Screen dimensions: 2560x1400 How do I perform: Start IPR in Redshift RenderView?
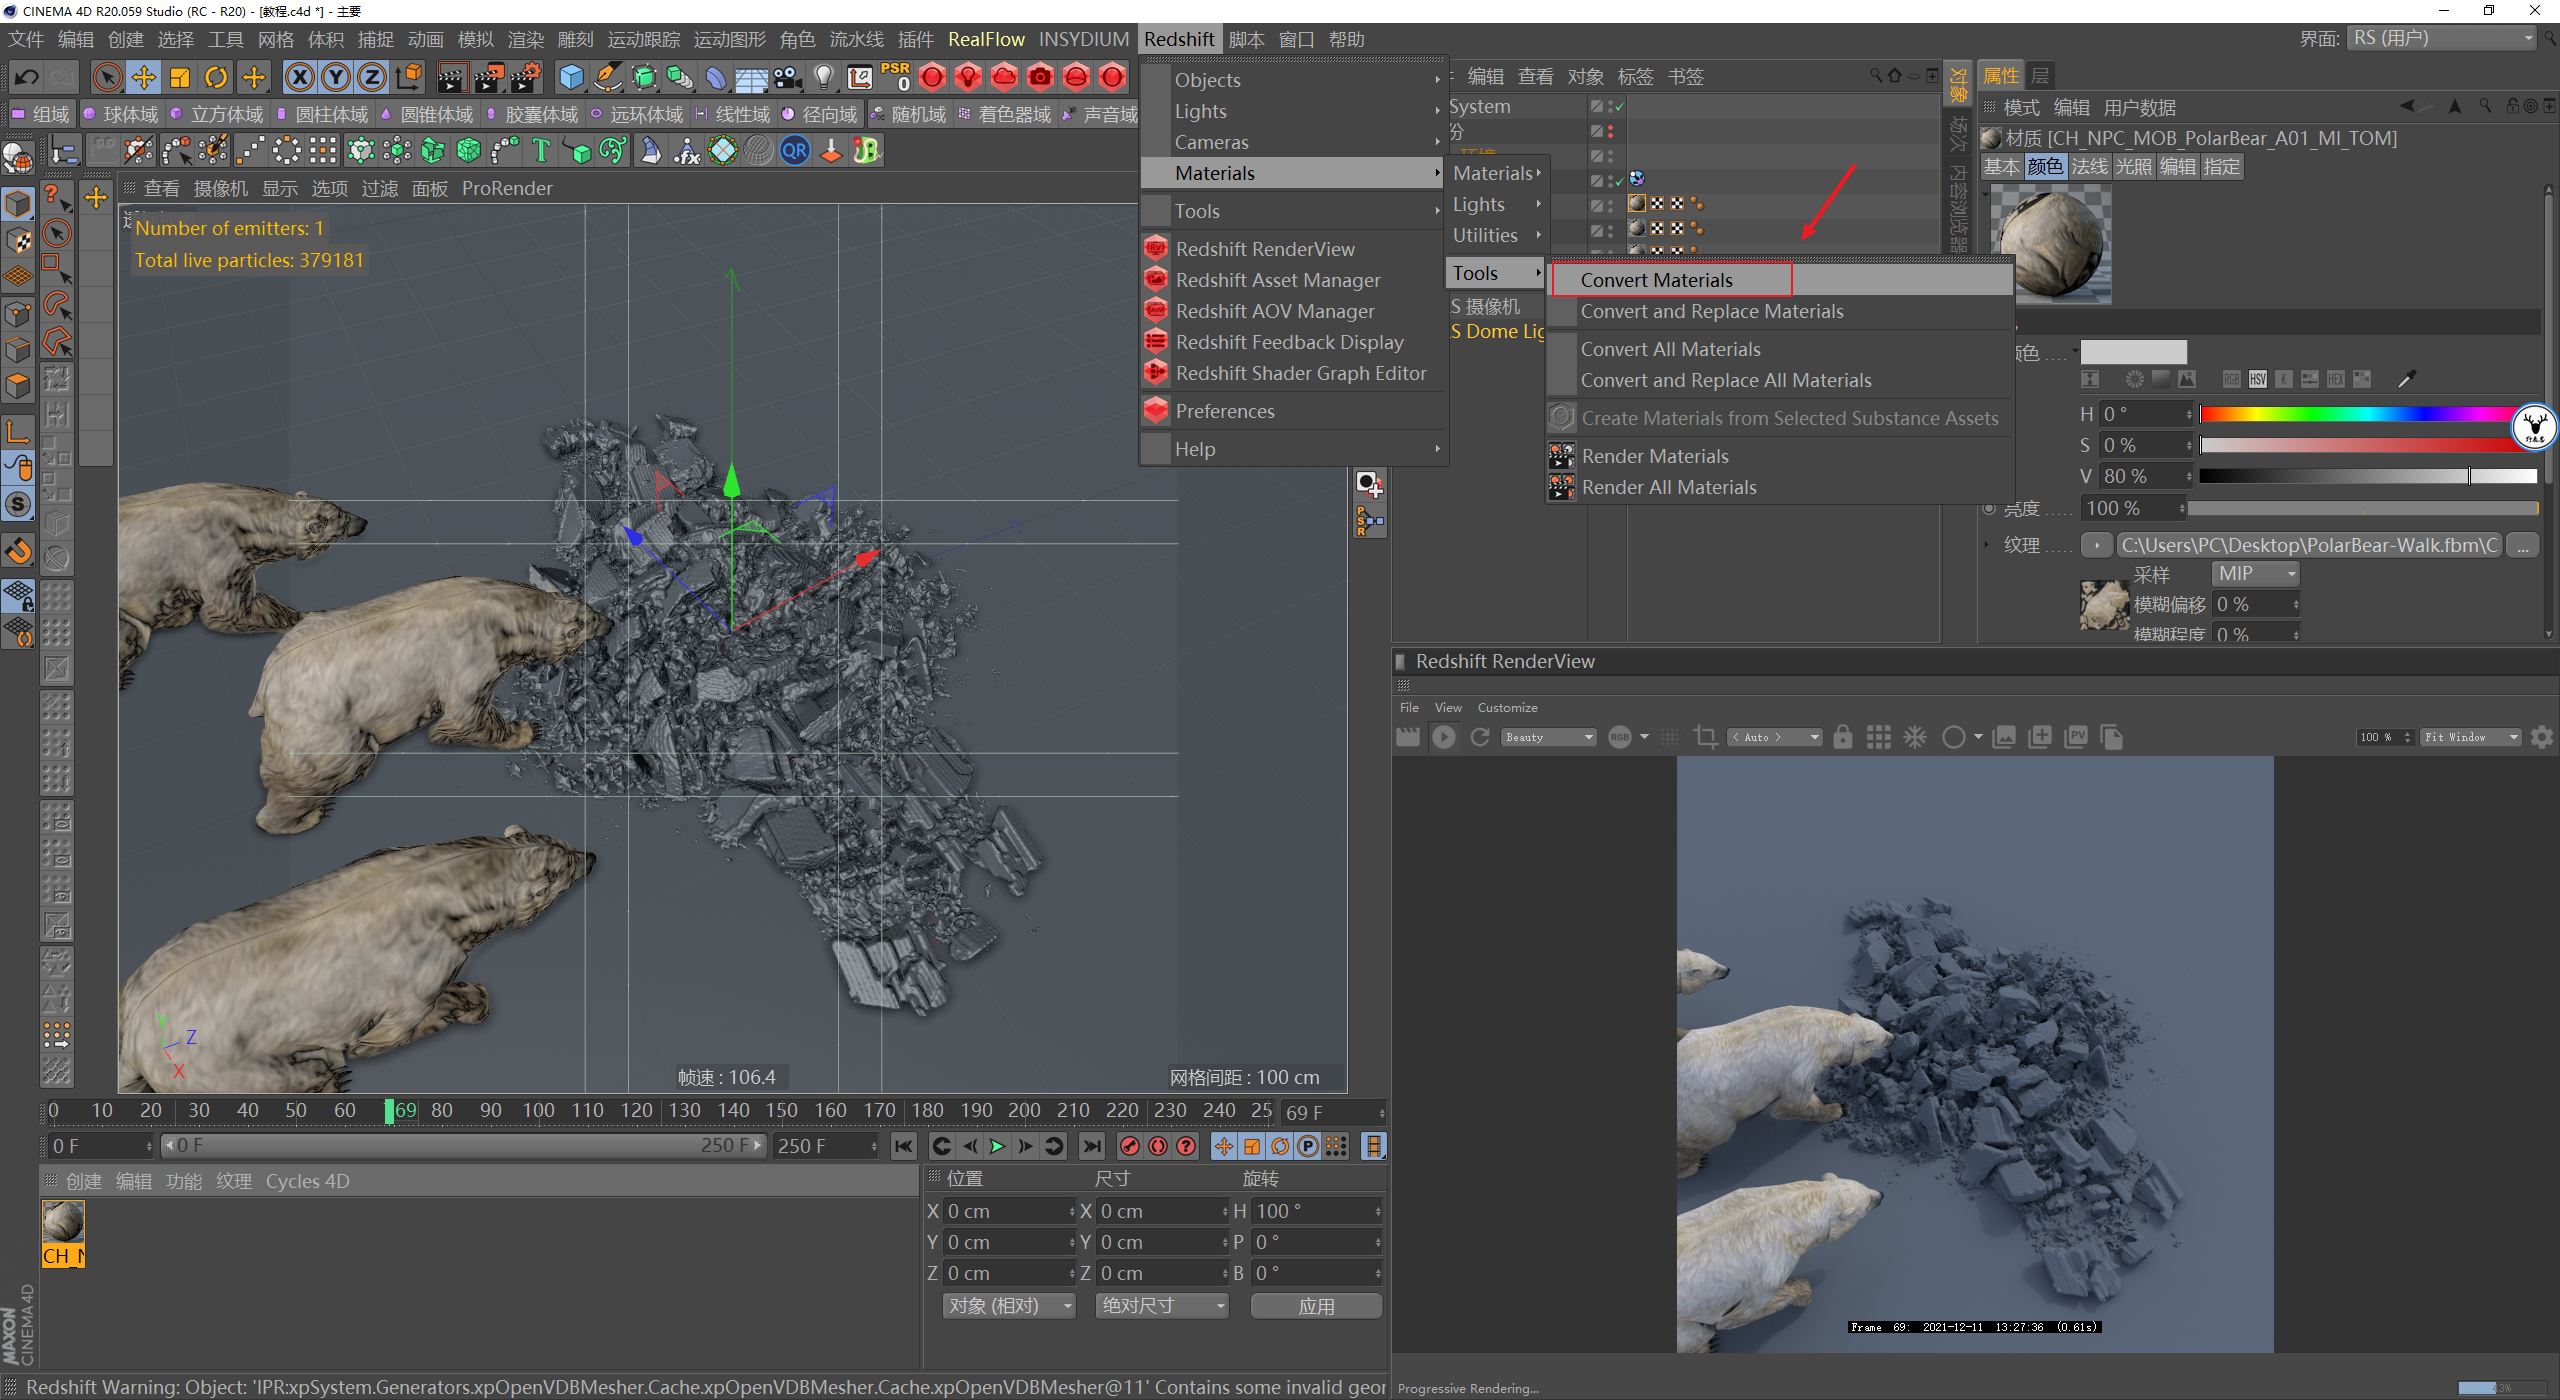1443,737
